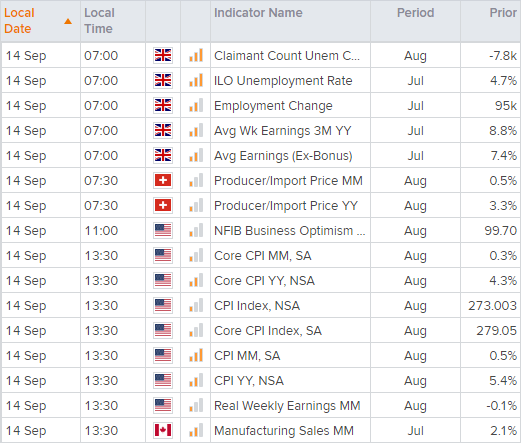Click US flag beside NFIB Business Optimism

[163, 230]
